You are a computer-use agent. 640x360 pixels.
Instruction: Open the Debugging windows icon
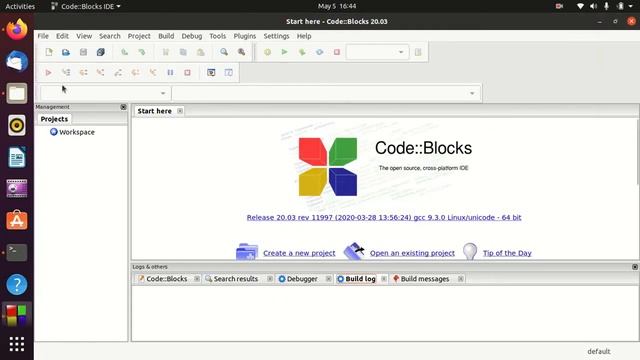coord(211,72)
